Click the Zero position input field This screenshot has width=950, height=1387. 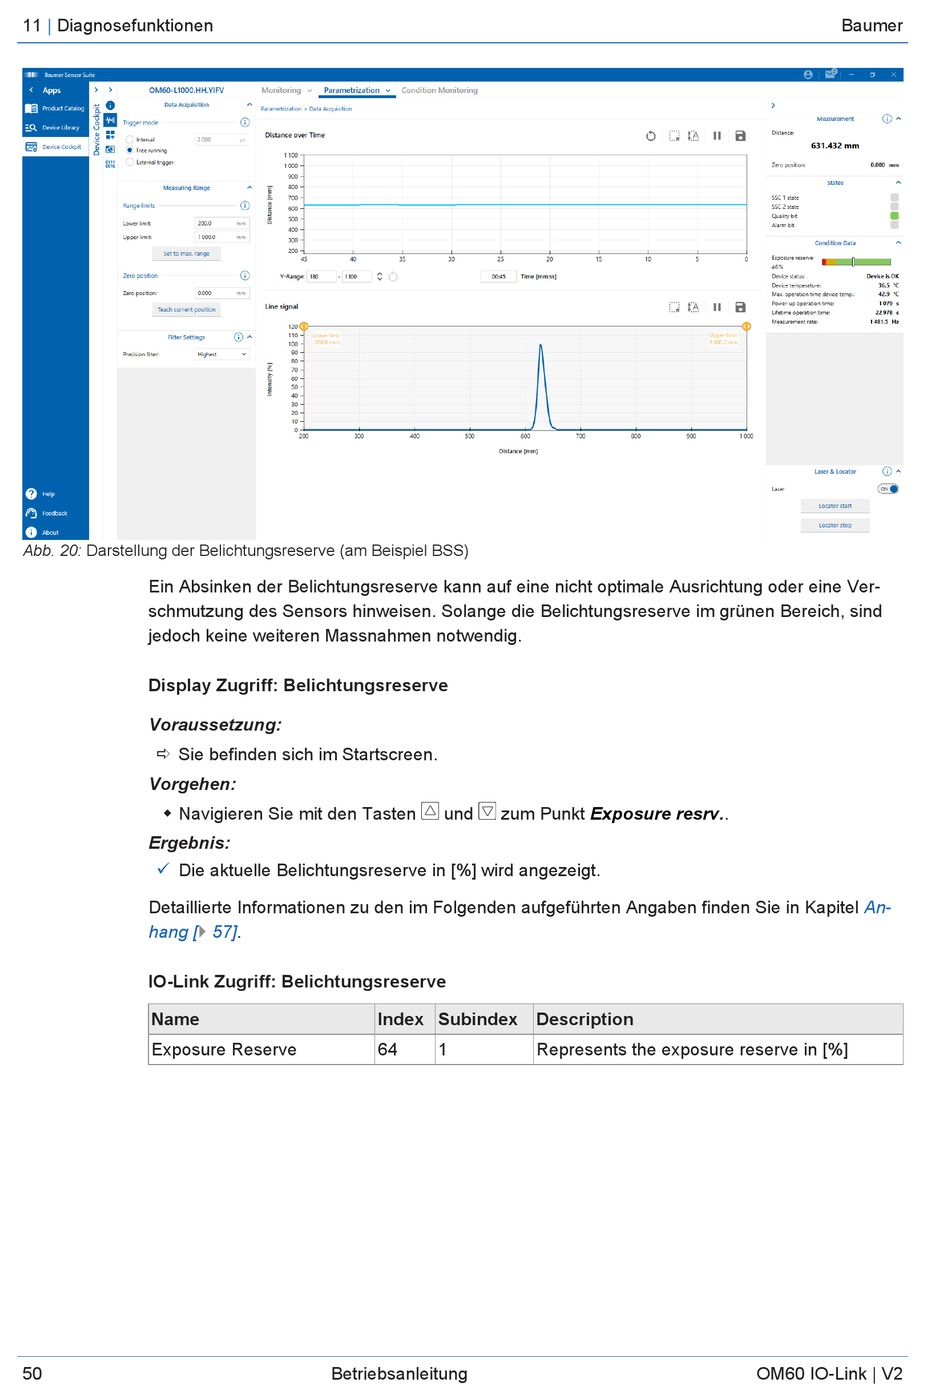(x=221, y=293)
